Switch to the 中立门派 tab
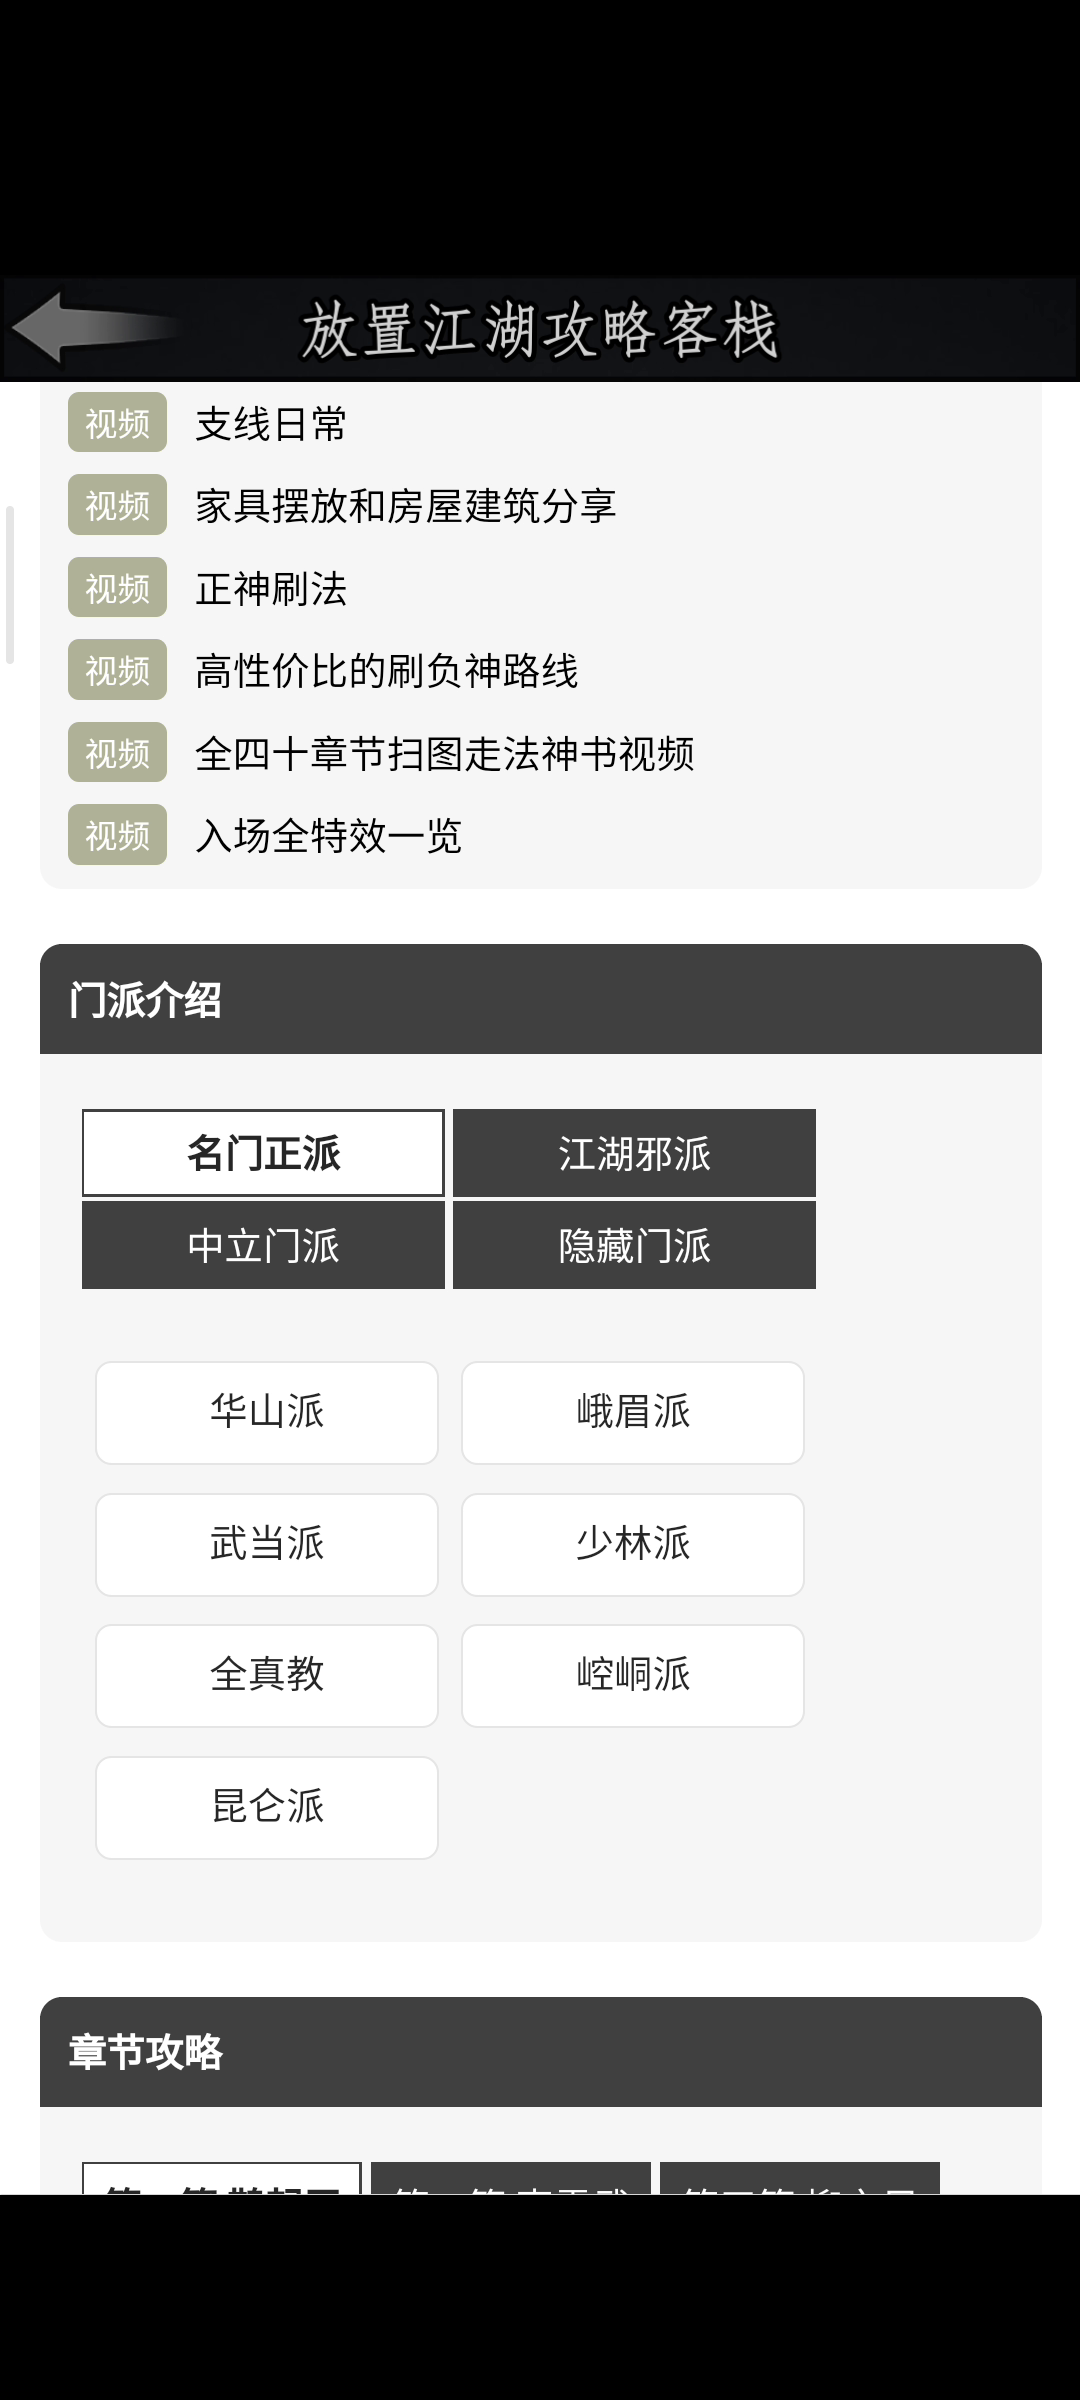Viewport: 1080px width, 2400px height. (263, 1245)
